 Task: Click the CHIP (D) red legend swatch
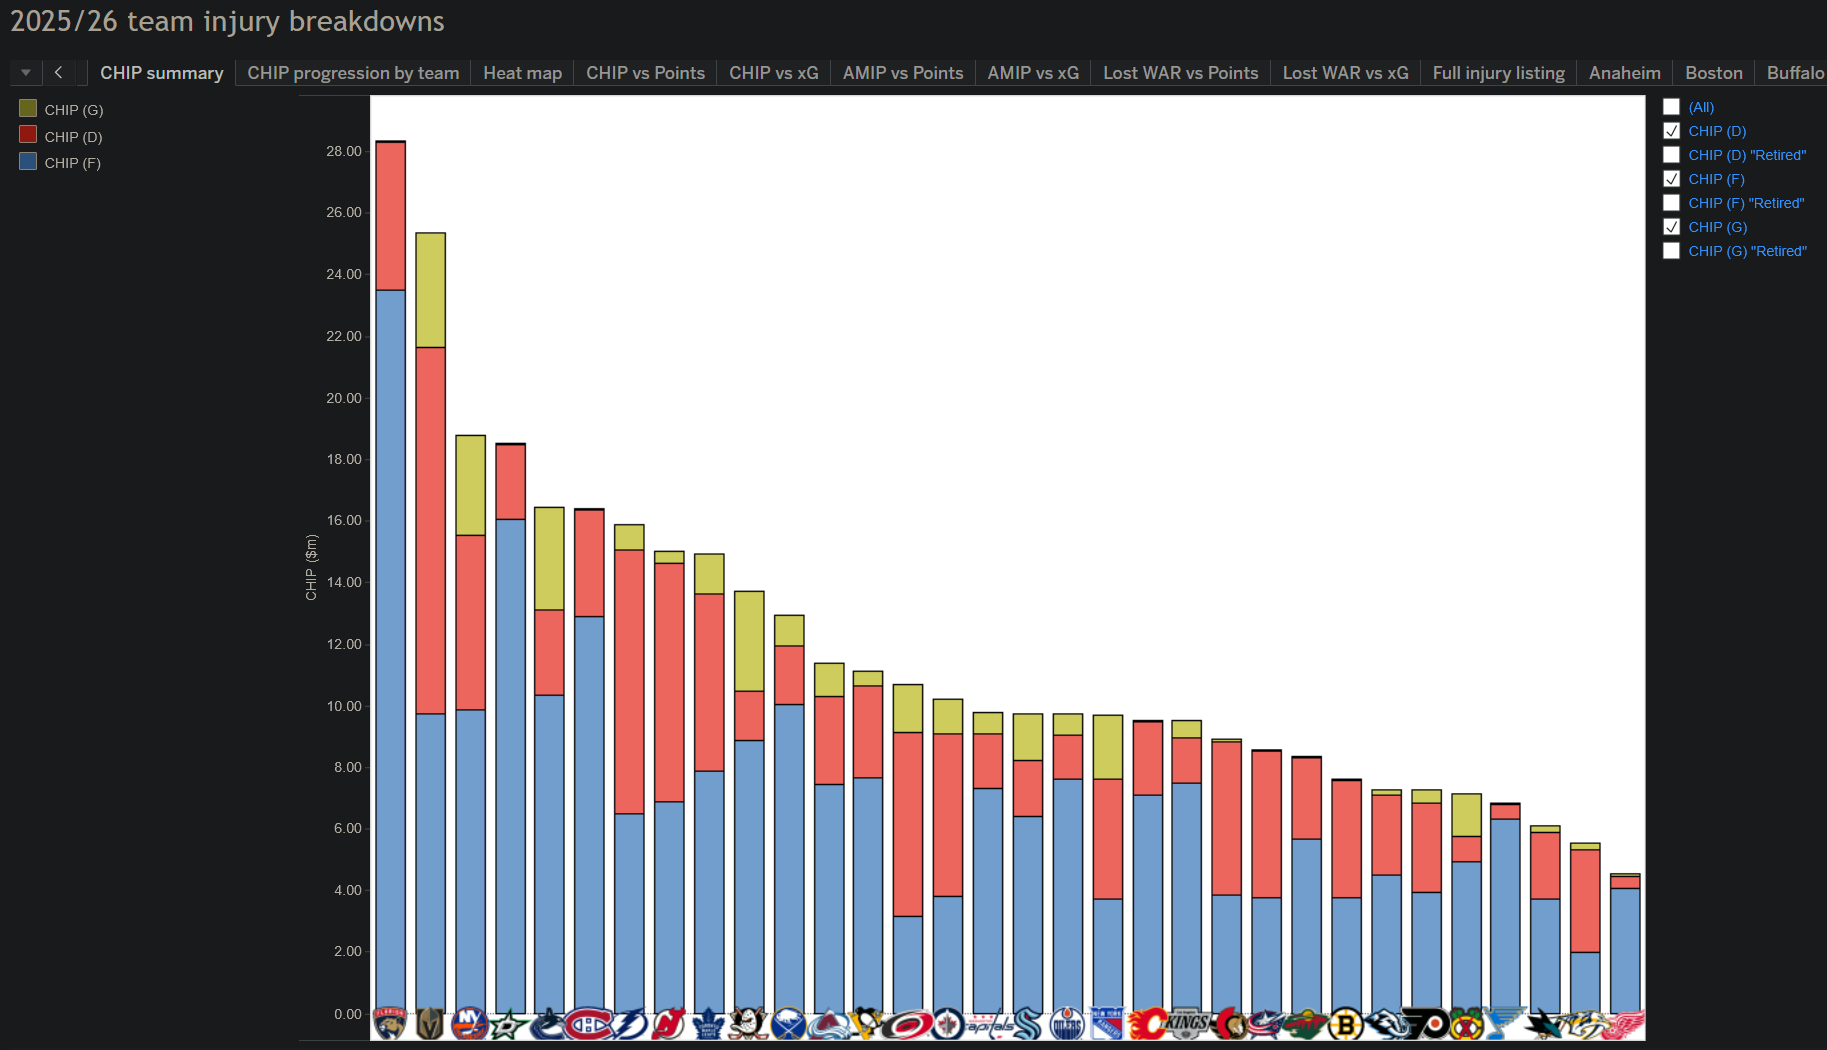[28, 135]
